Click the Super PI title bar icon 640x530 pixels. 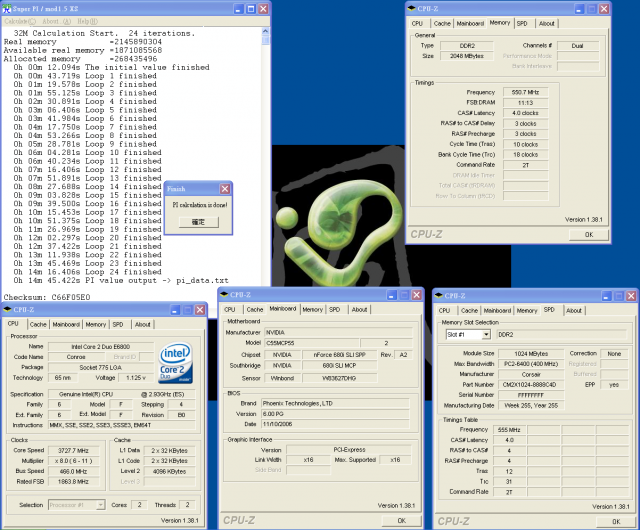click(x=7, y=9)
